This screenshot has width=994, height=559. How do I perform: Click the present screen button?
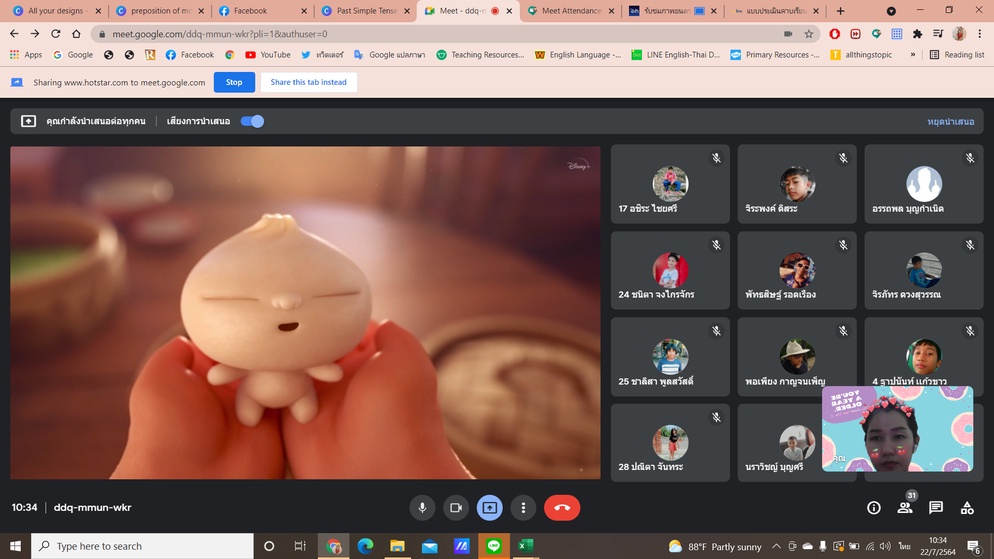click(x=489, y=508)
